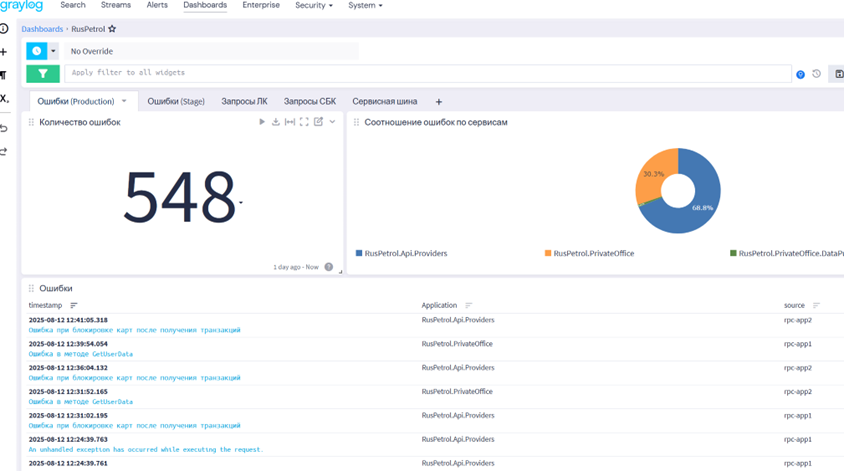Viewport: 844px width, 471px height.
Task: Click the info icon in the left sidebar
Action: point(4,29)
